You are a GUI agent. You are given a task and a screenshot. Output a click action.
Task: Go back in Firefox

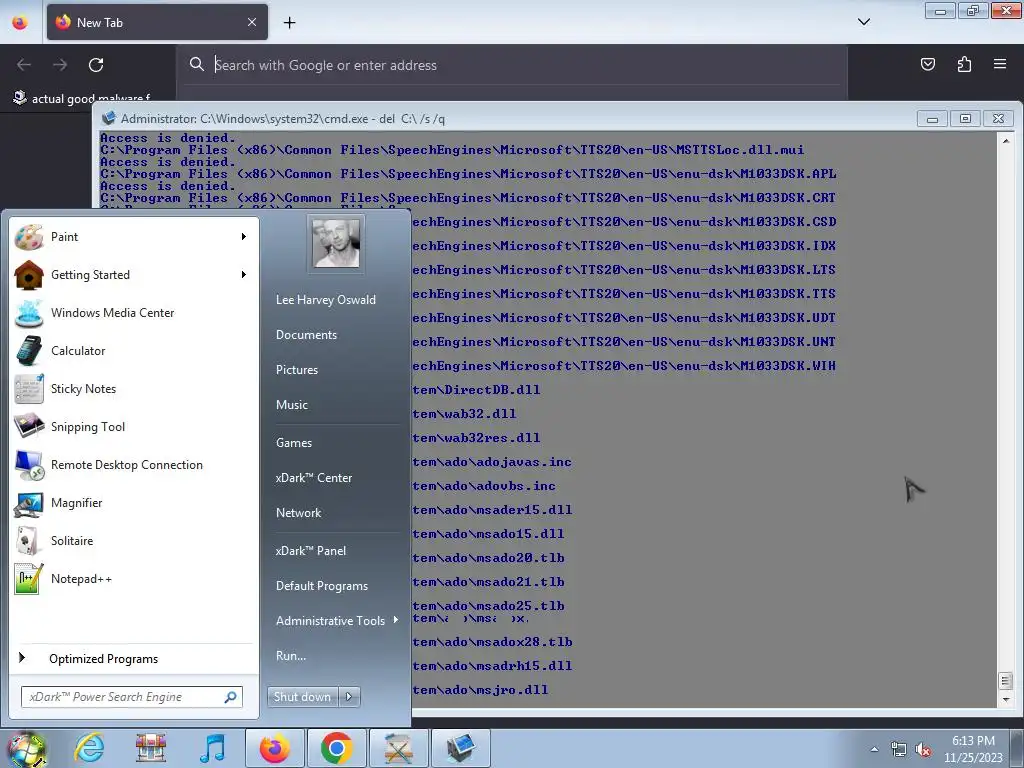(24, 65)
